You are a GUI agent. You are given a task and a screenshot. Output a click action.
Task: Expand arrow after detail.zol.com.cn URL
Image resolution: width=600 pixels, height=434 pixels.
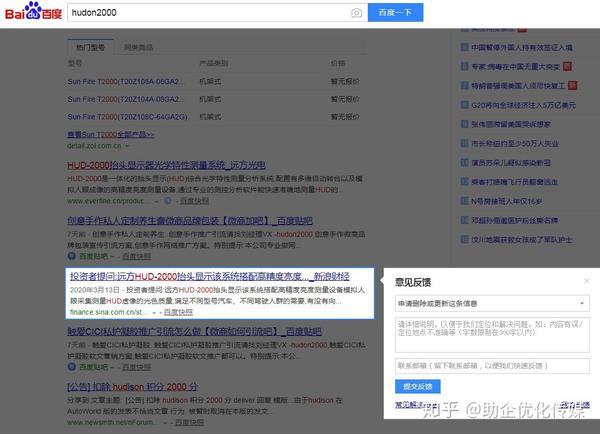(127, 146)
